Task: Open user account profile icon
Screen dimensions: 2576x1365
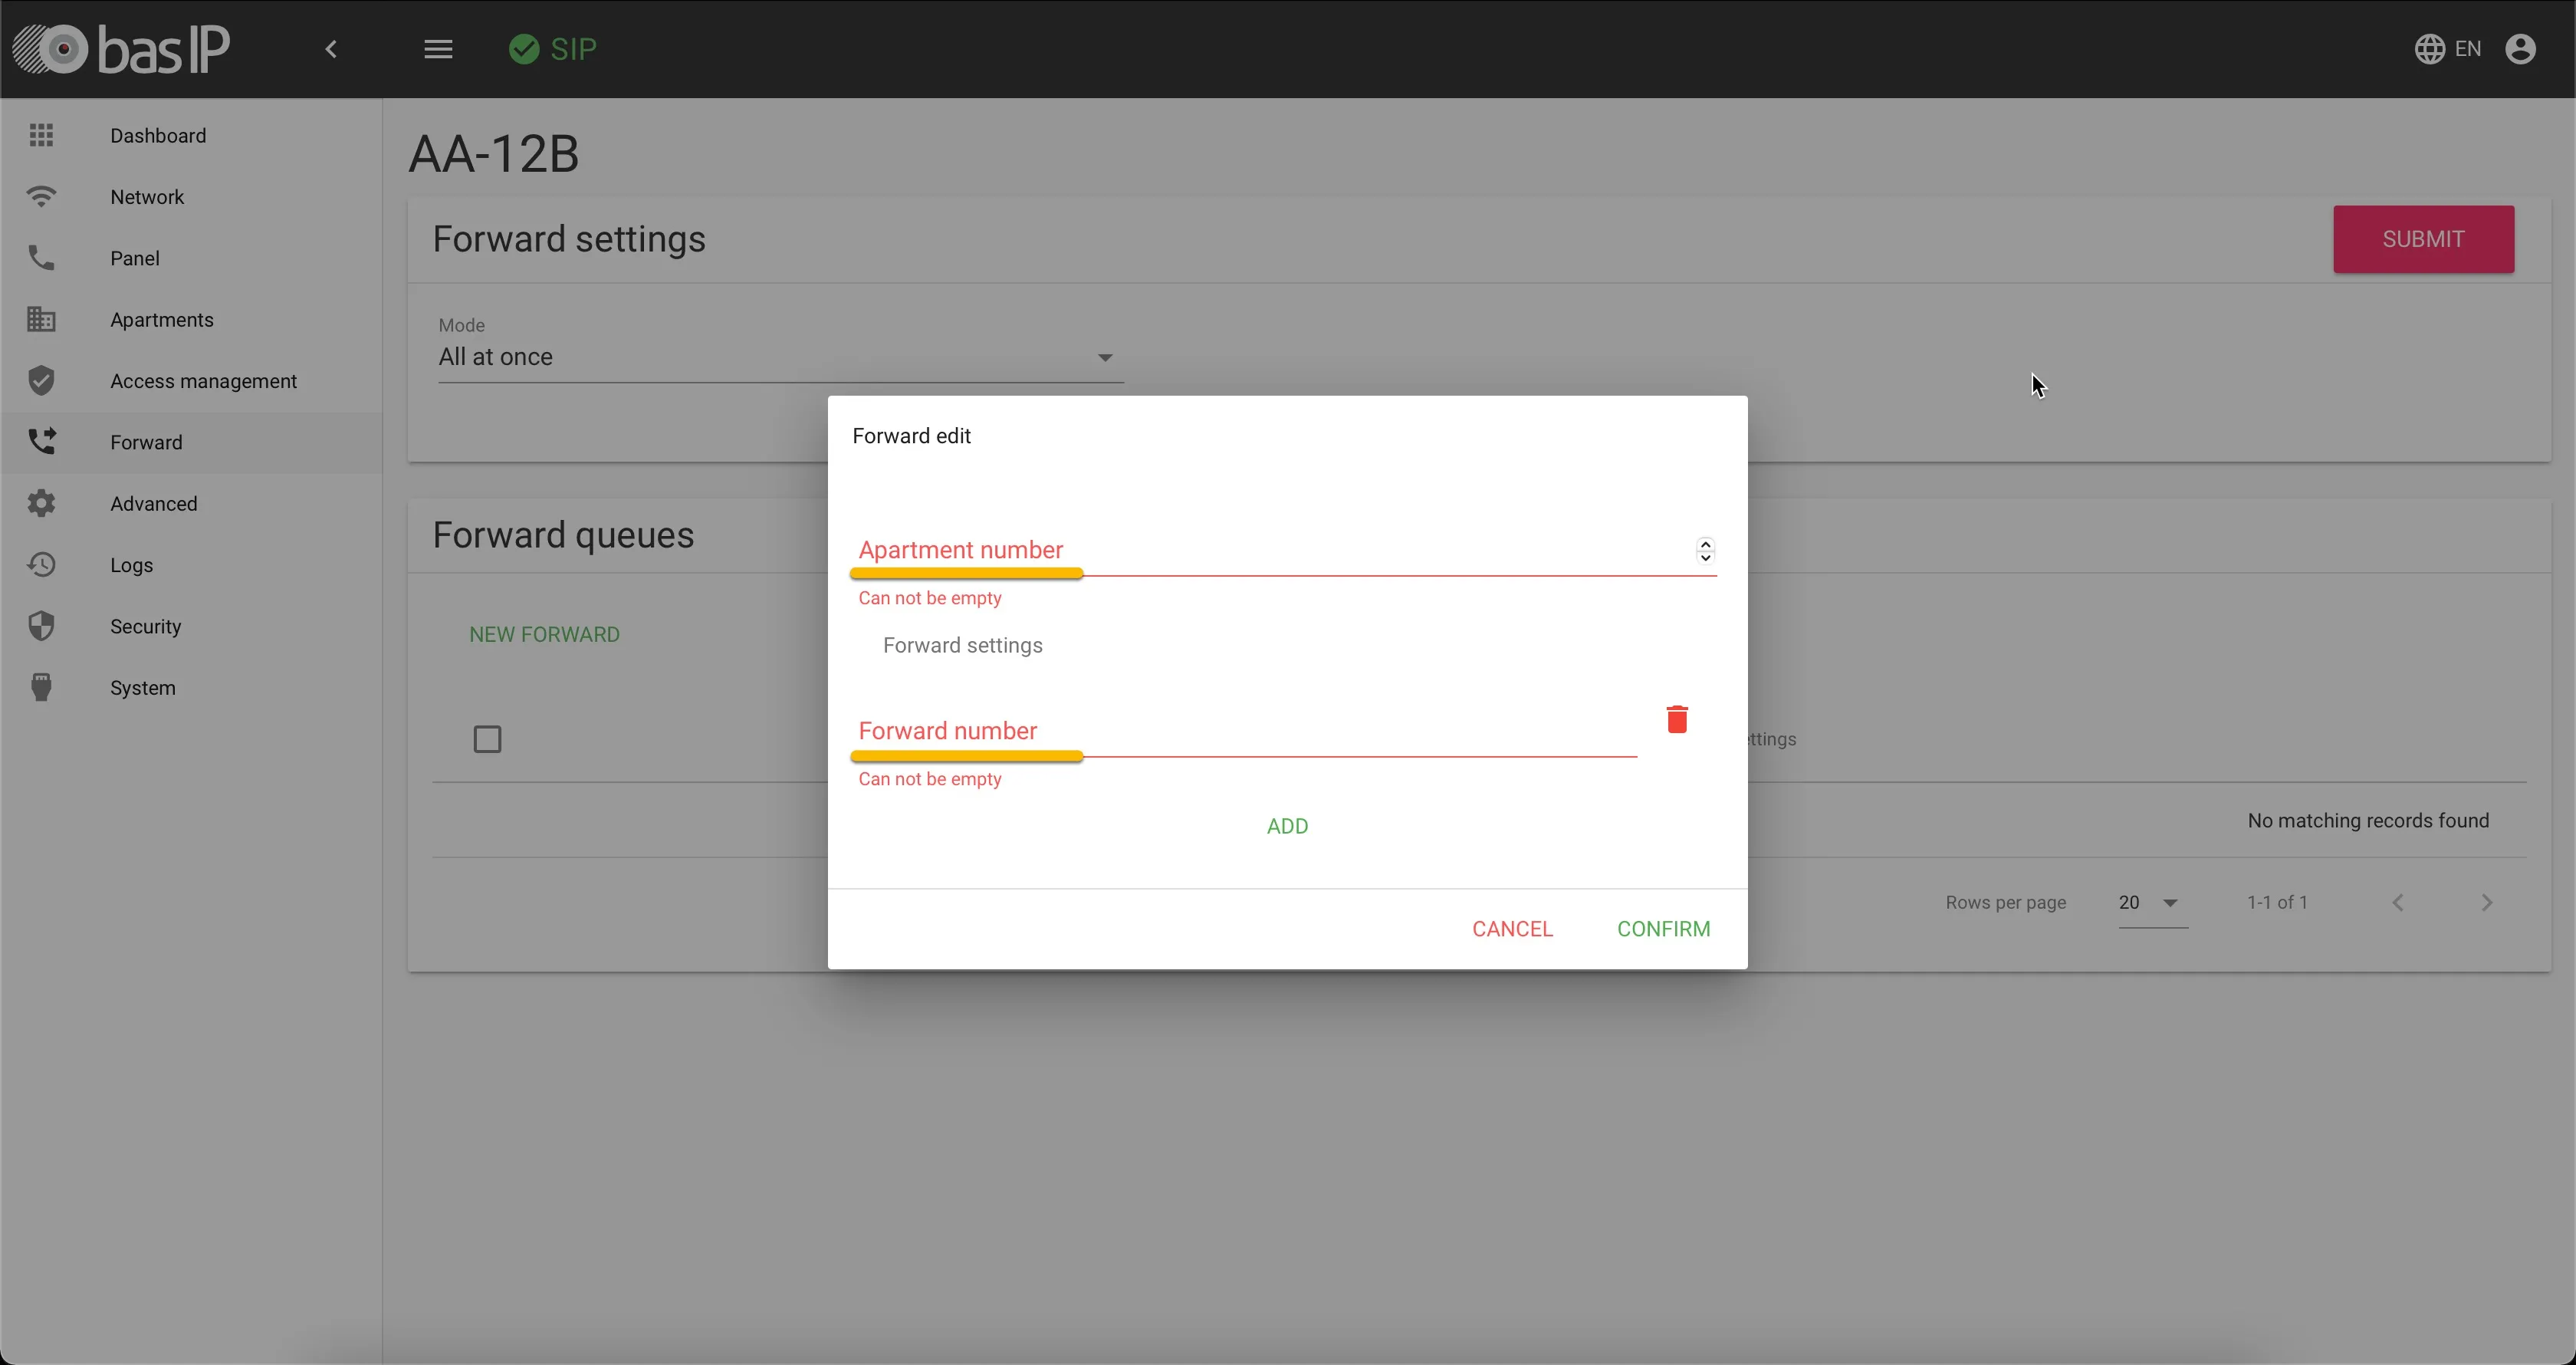Action: pos(2520,49)
